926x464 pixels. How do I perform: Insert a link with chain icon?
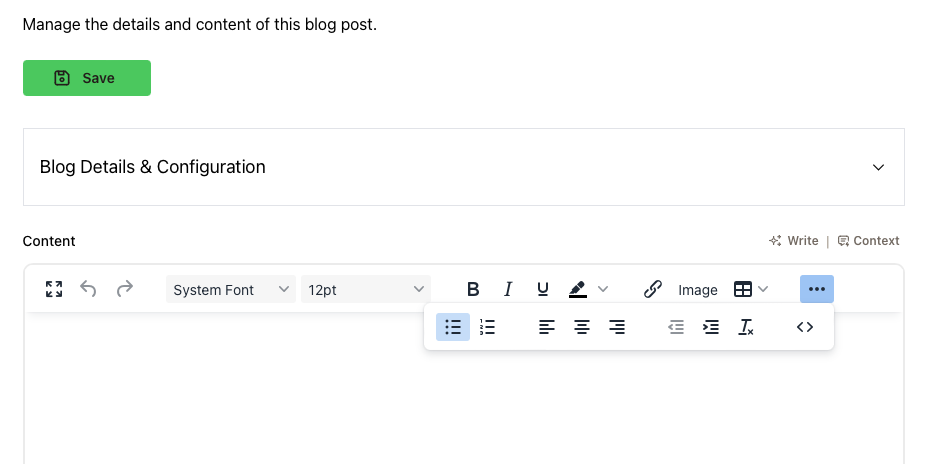point(652,290)
